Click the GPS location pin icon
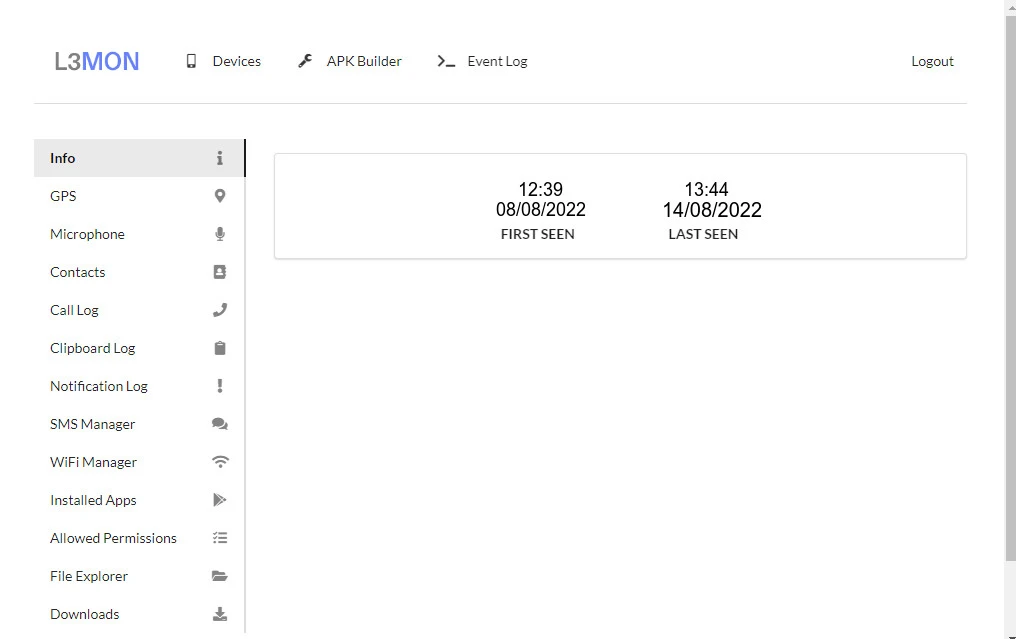Viewport: 1016px width, 639px height. (x=220, y=196)
